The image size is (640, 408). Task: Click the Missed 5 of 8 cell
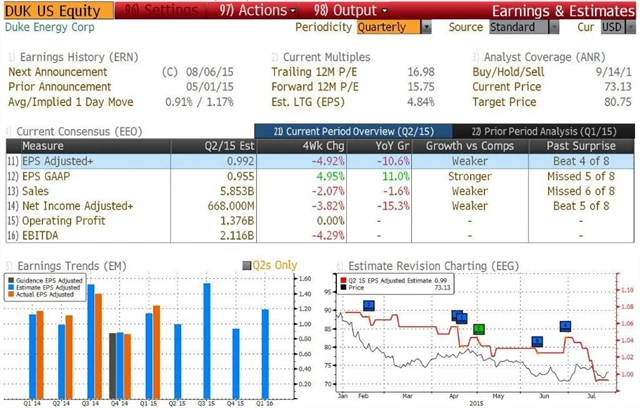[581, 176]
